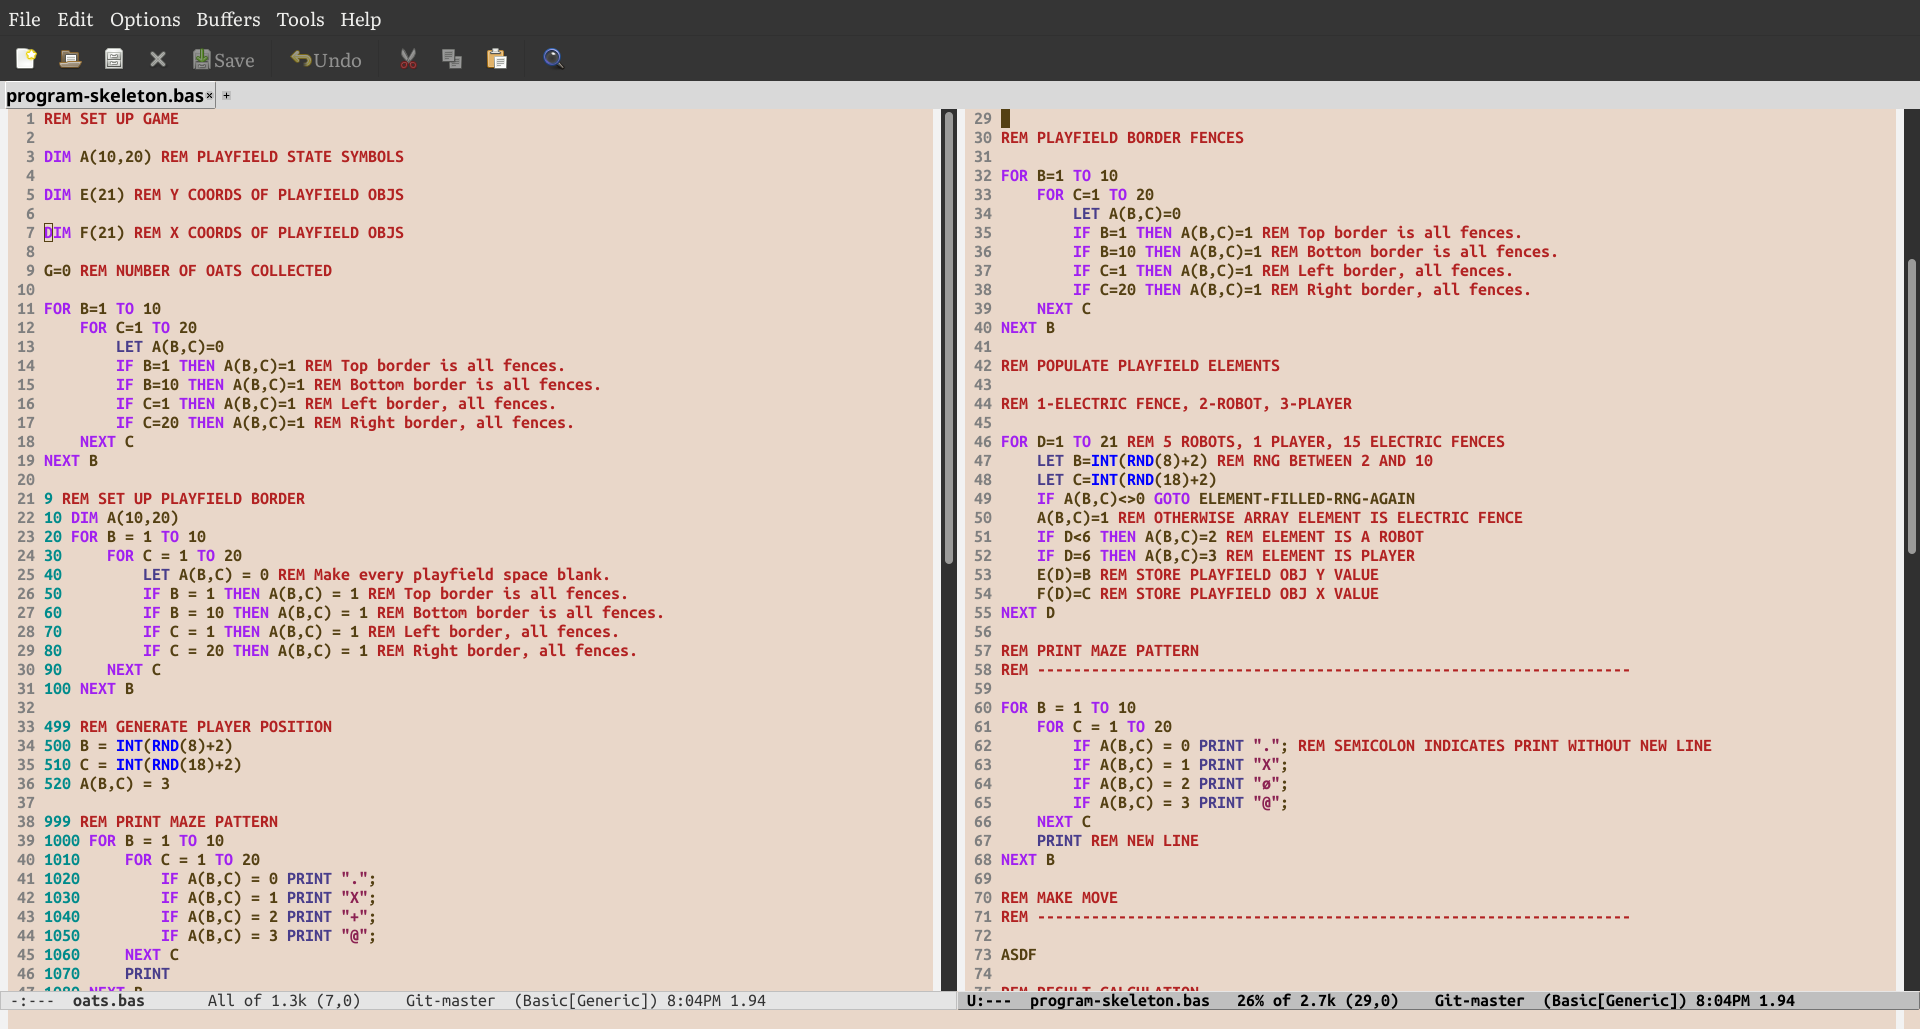The height and width of the screenshot is (1029, 1920).
Task: Open the Edit menu
Action: tap(75, 19)
